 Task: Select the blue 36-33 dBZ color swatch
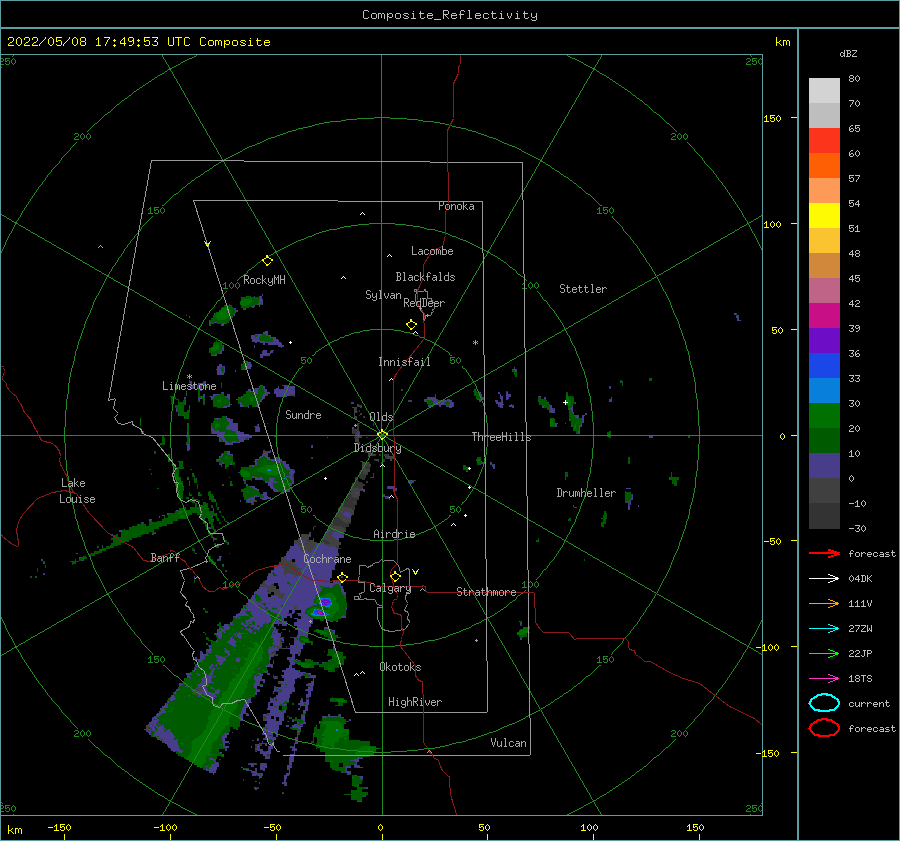[824, 366]
